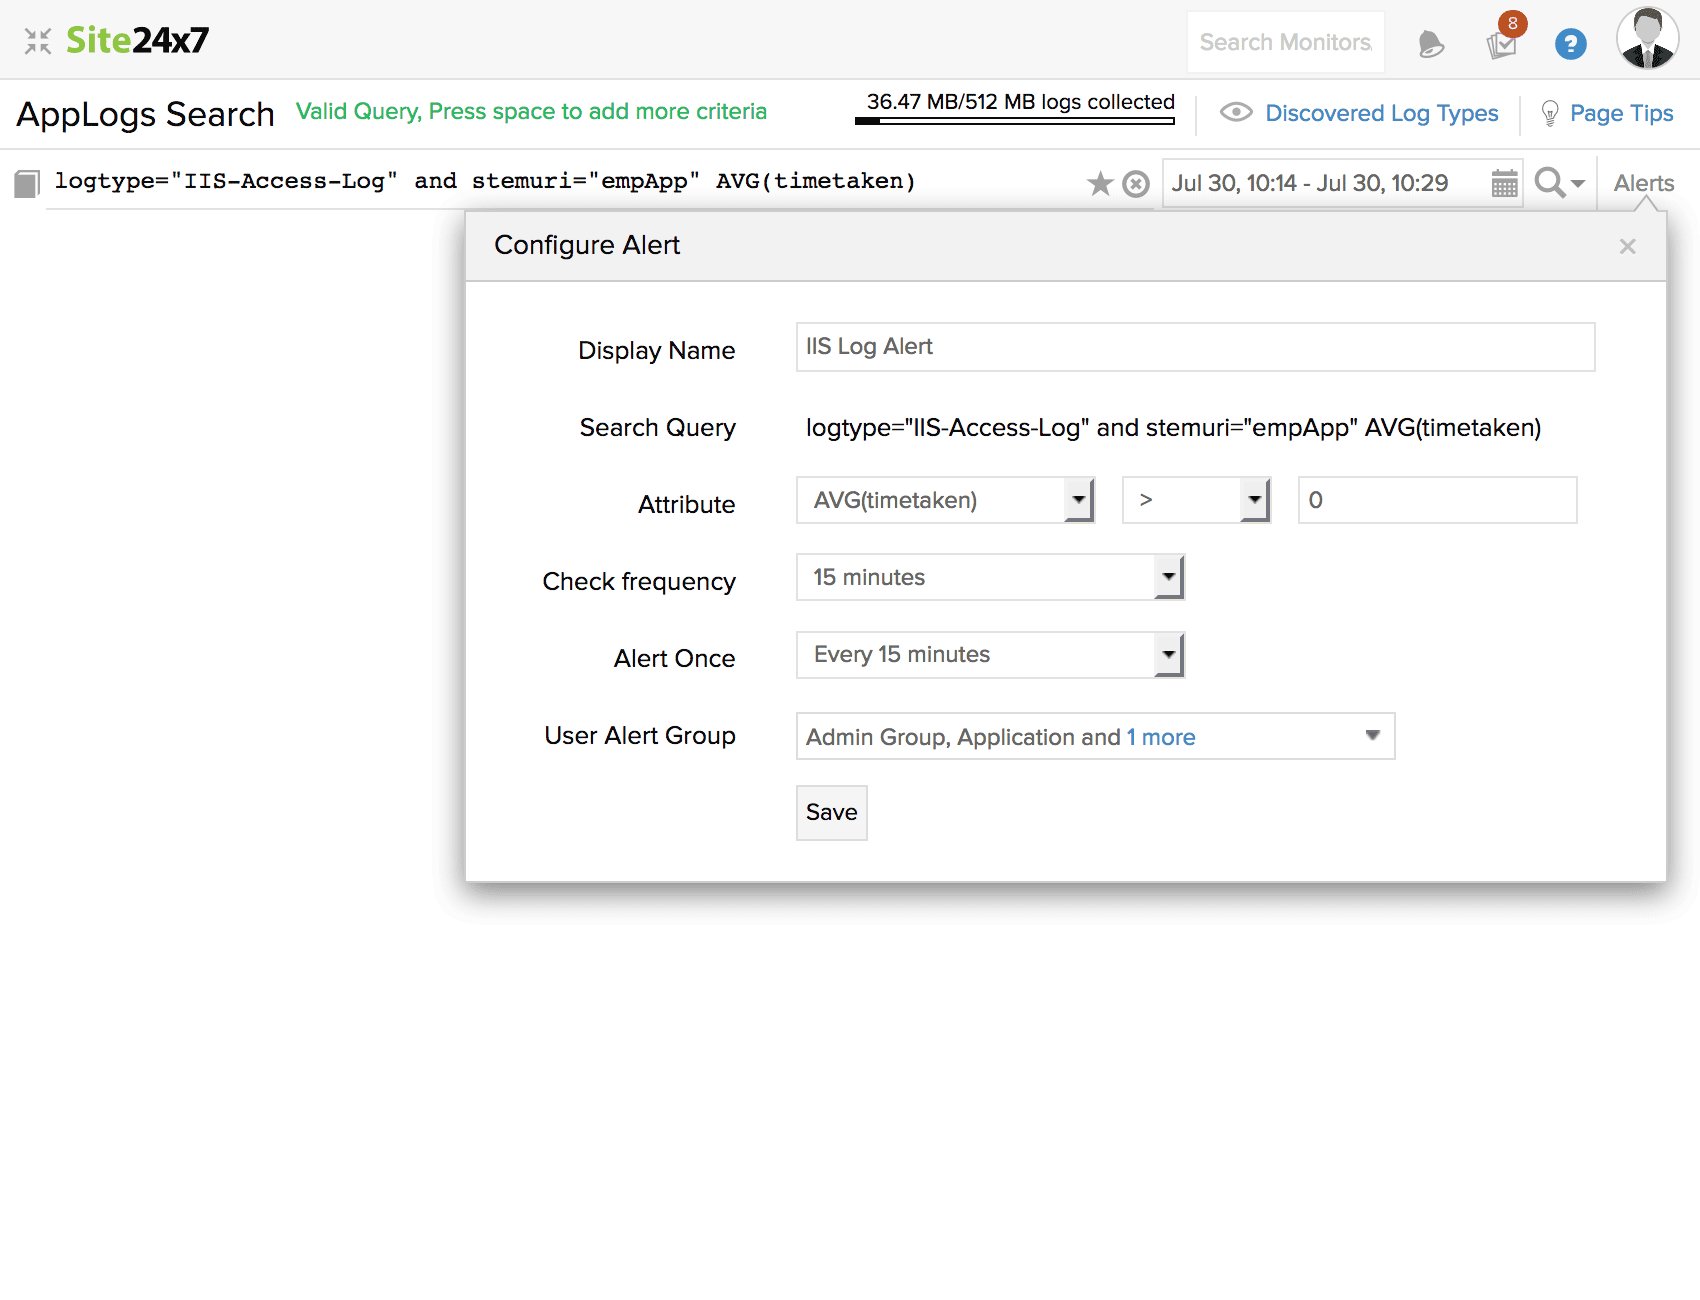Open the user profile avatar

pyautogui.click(x=1647, y=39)
